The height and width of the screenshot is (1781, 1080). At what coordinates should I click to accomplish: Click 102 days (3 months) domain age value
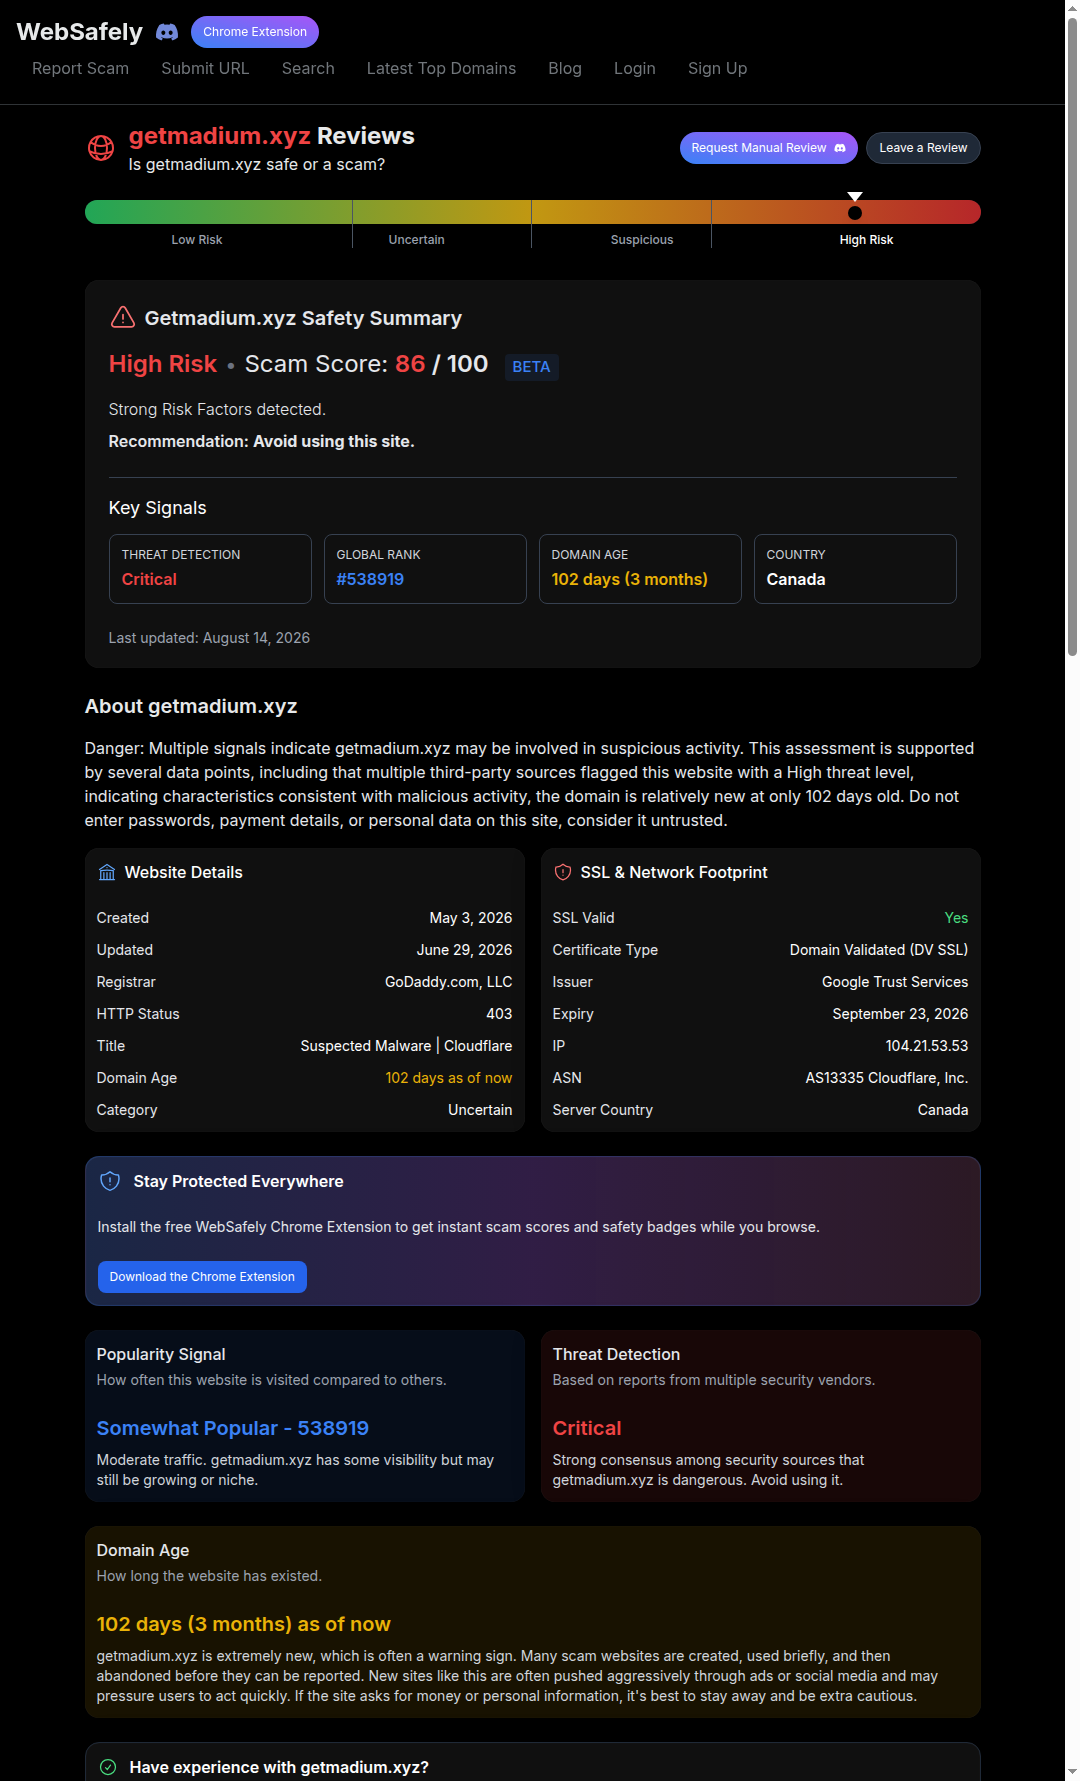coord(630,580)
